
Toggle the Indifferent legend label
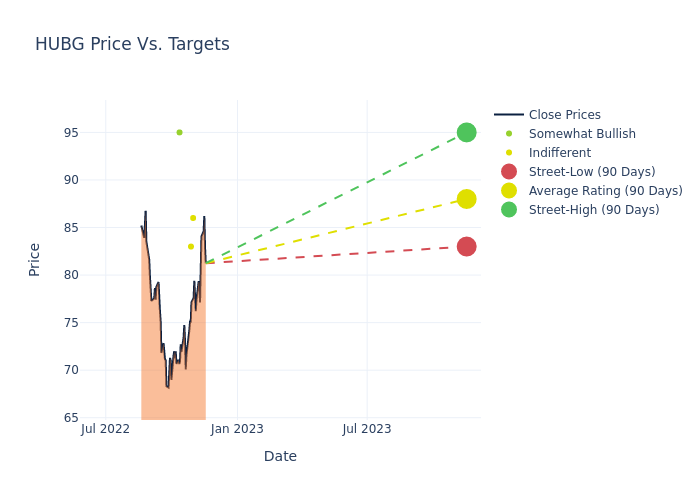coord(559,153)
